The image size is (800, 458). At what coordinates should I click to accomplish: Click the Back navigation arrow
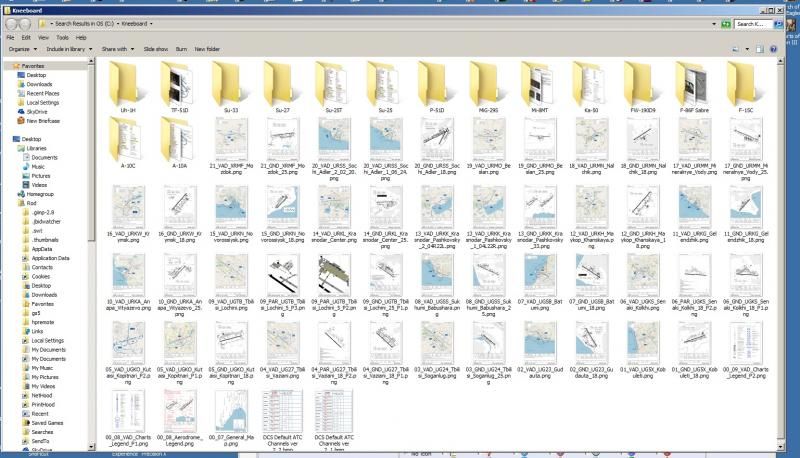(12, 23)
